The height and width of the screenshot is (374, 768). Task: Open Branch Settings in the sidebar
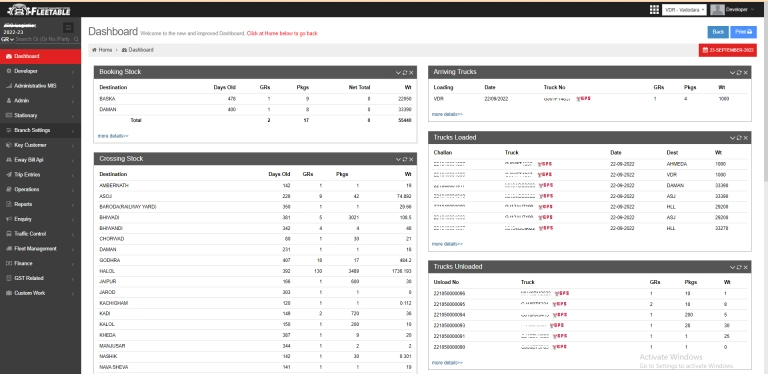pos(40,130)
